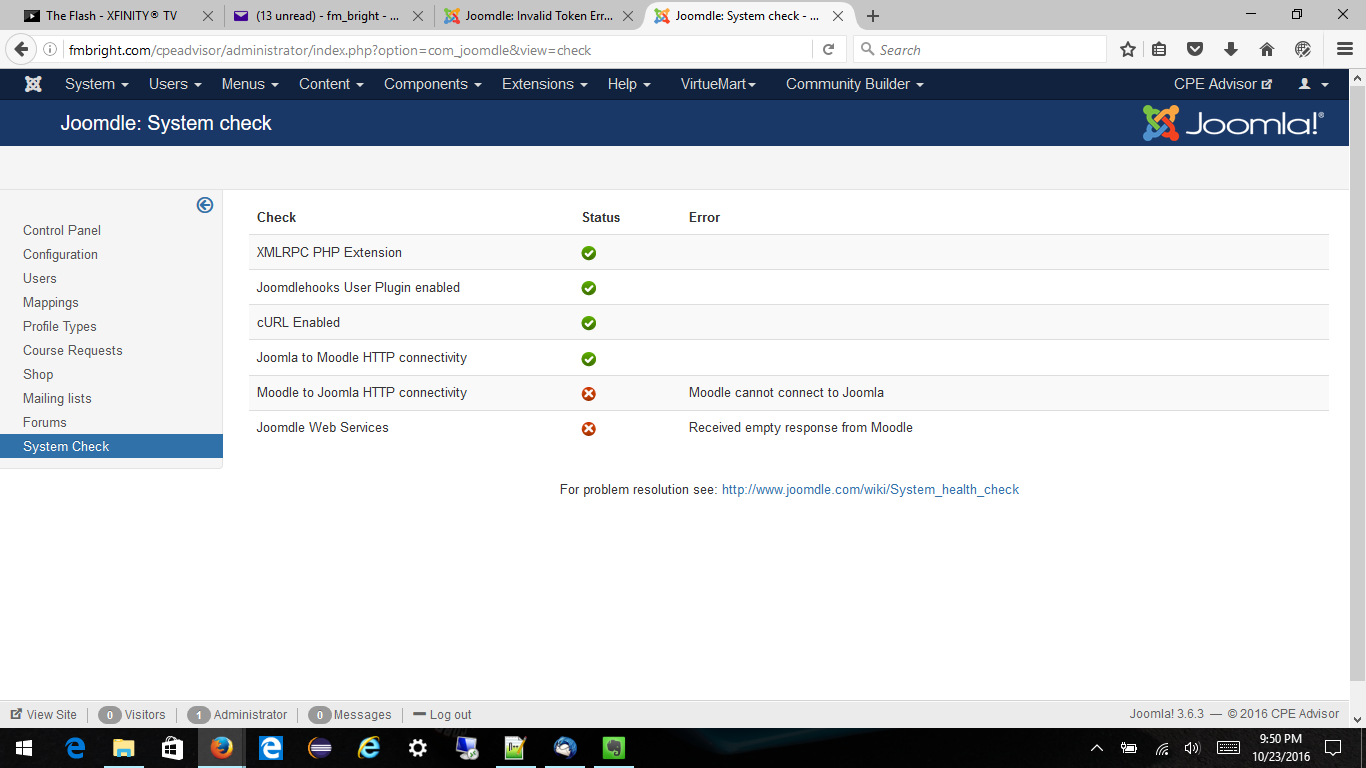Click the CPE Advisor site link
Viewport: 1366px width, 768px height.
[1222, 84]
